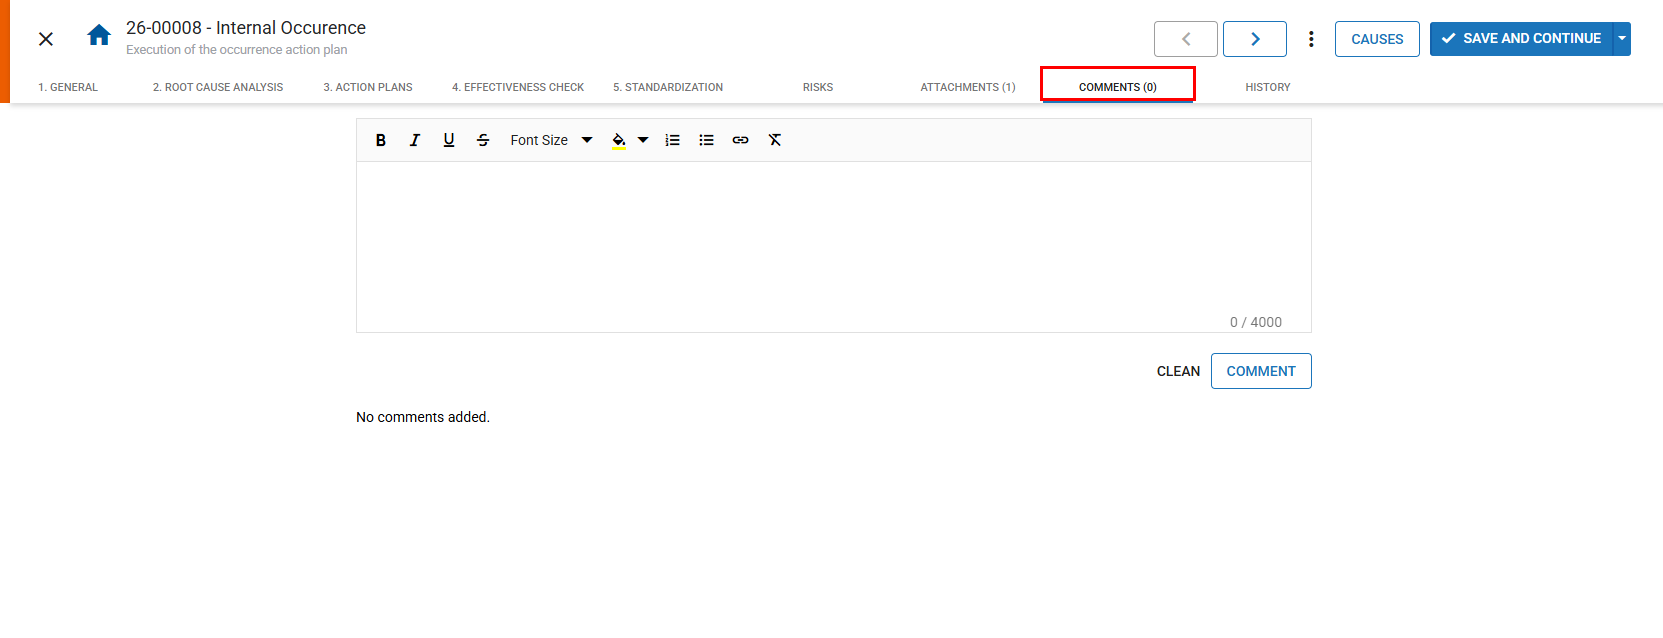Apply strikethrough to comment text

point(483,141)
